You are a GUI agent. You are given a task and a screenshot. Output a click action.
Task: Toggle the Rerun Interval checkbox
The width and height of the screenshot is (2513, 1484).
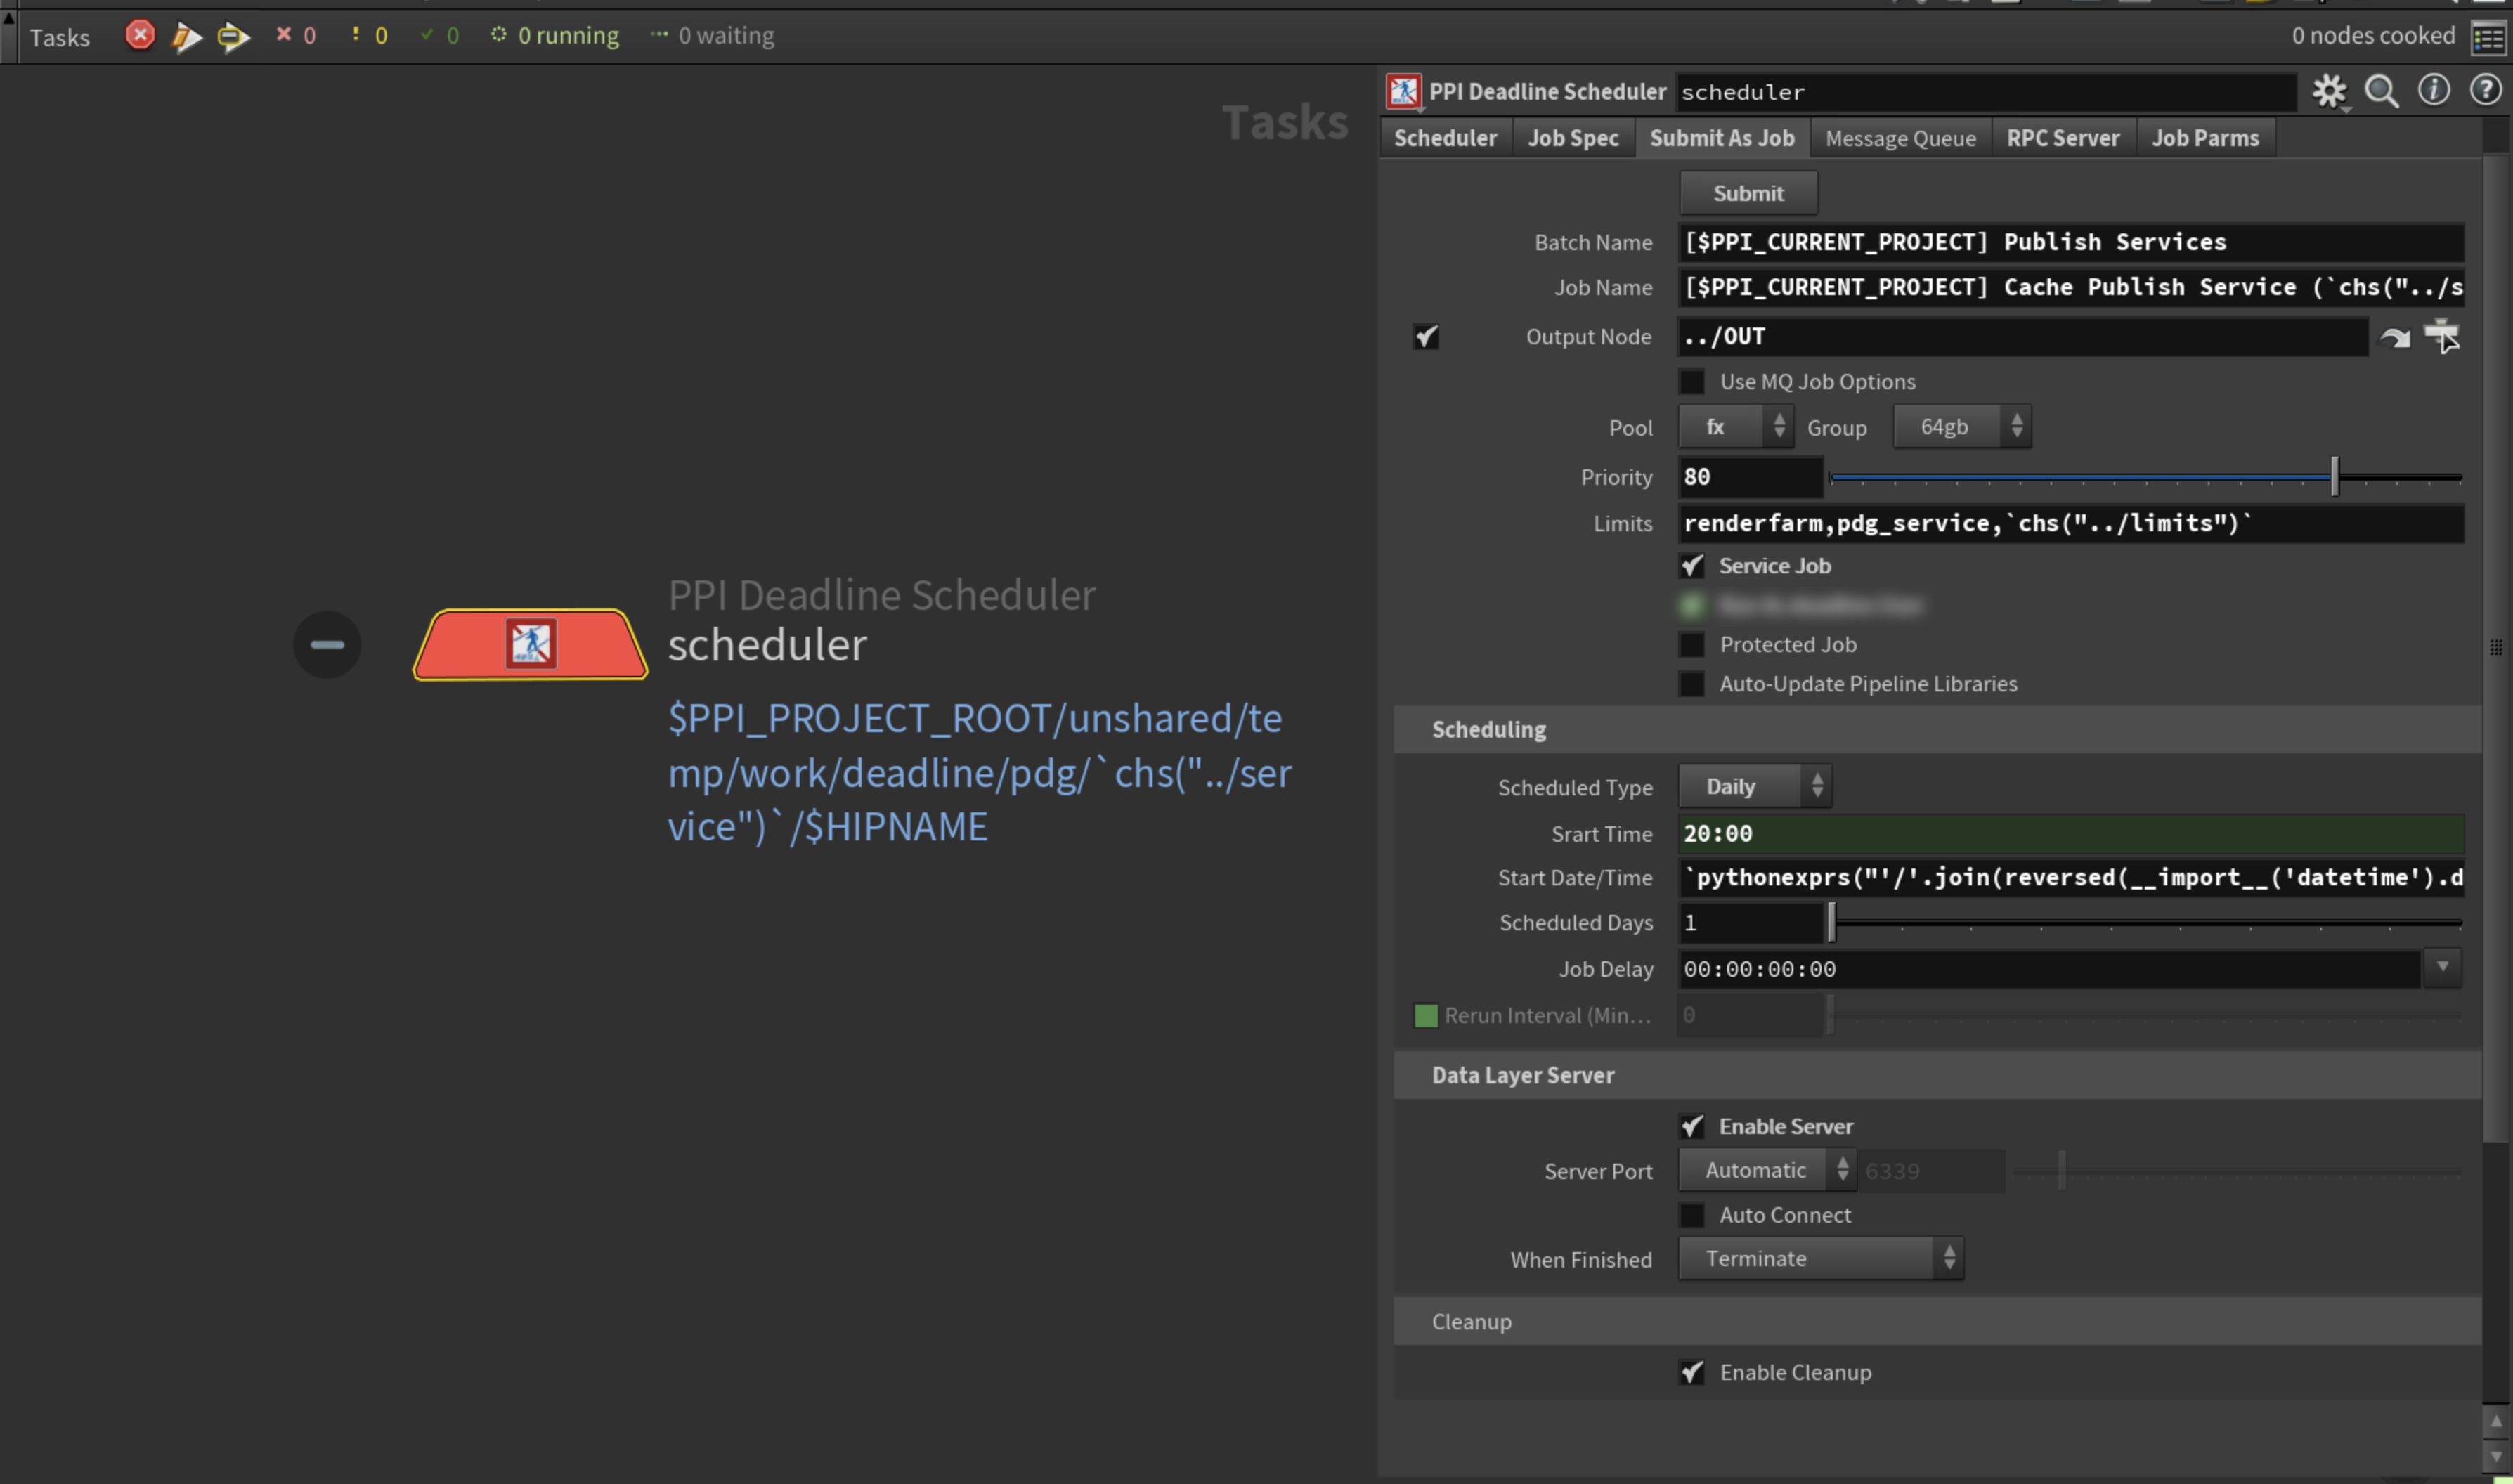coord(1426,1016)
